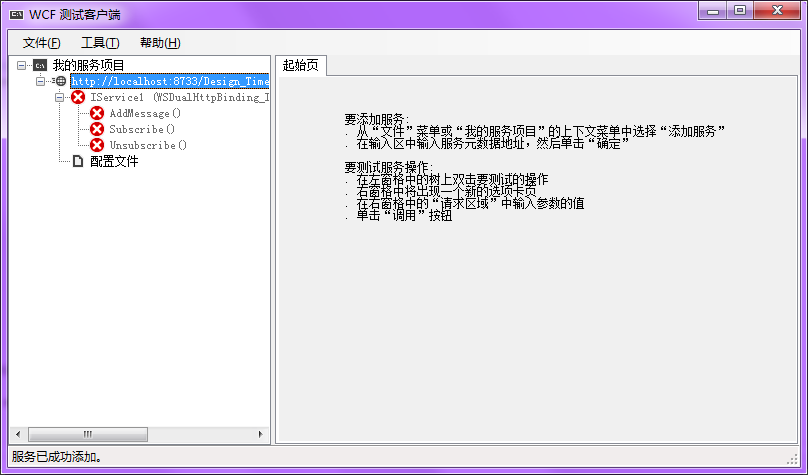This screenshot has height=475, width=808.
Task: Click the 单击“调用”按钮 instruction line
Action: [404, 215]
